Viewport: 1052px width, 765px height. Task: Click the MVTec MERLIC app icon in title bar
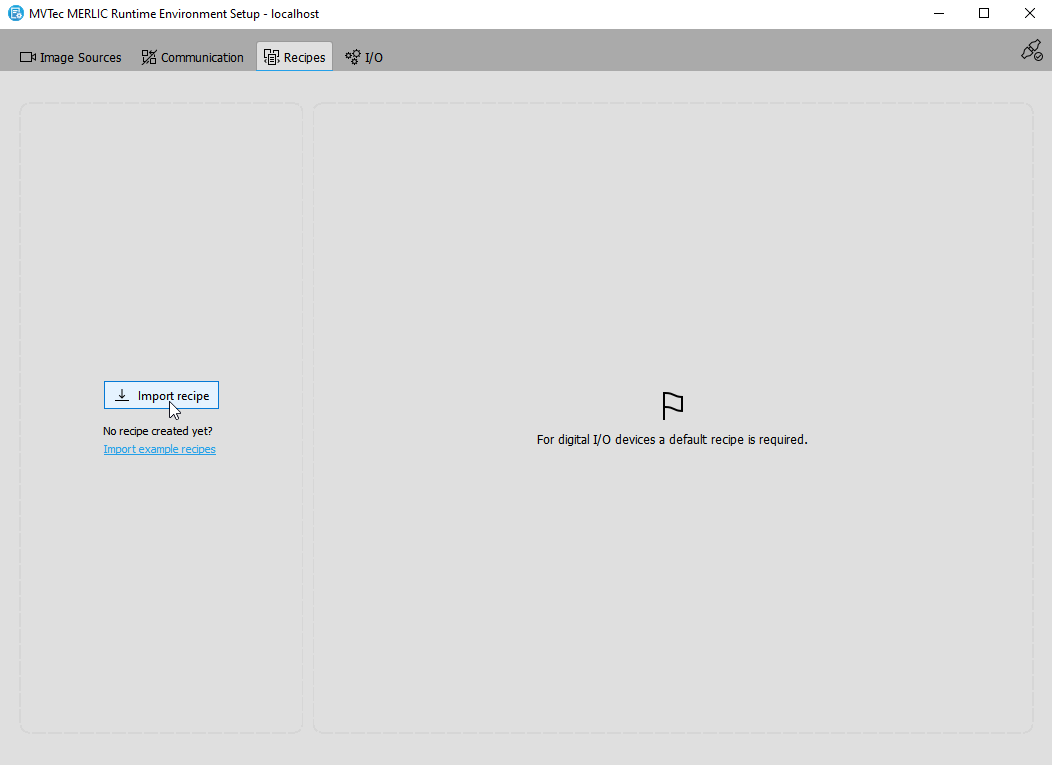[x=15, y=14]
